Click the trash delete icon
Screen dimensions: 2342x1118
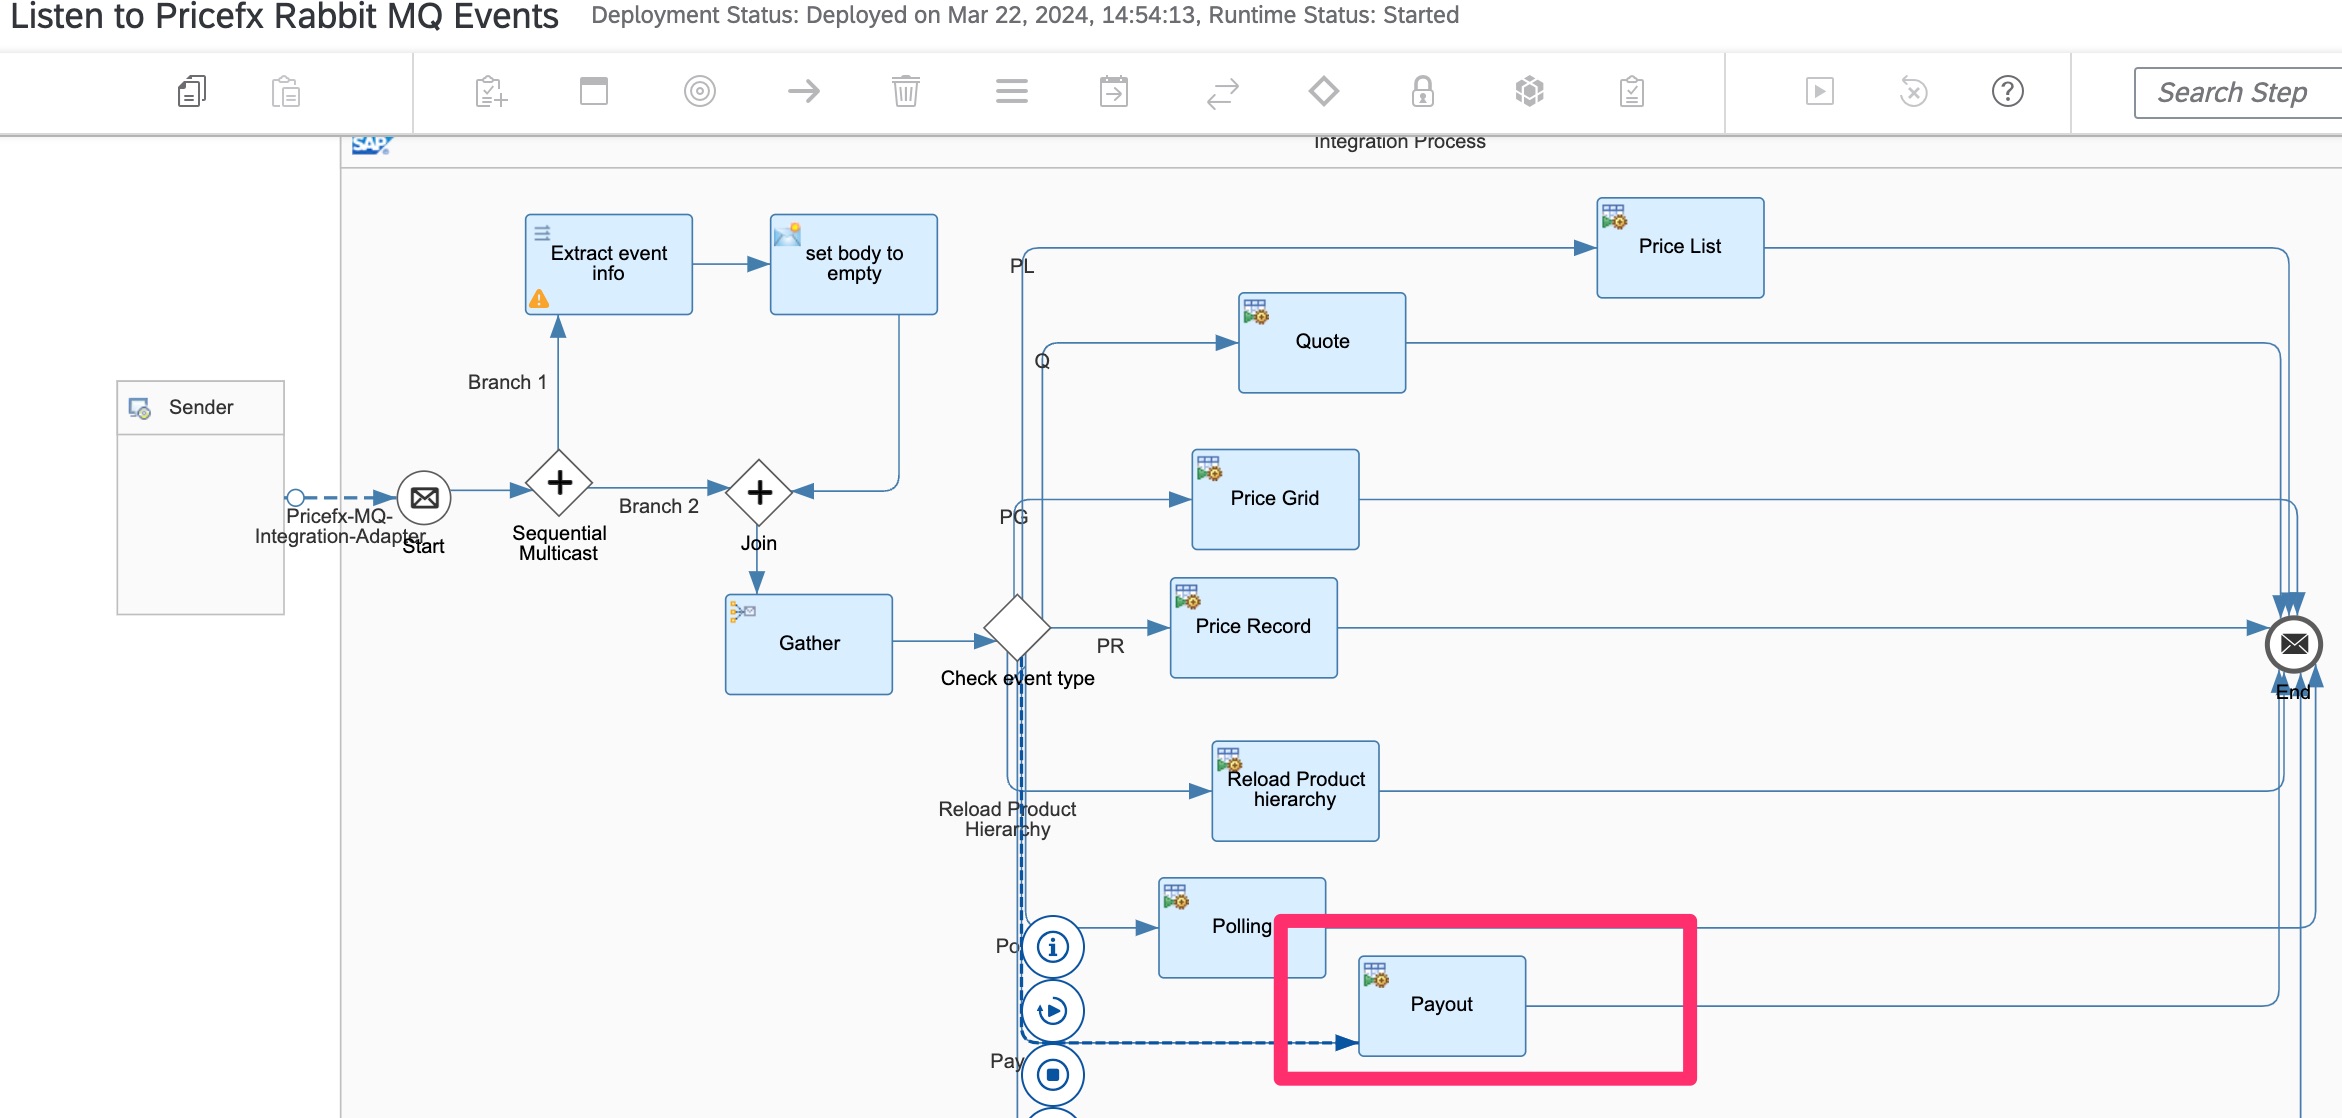(906, 92)
